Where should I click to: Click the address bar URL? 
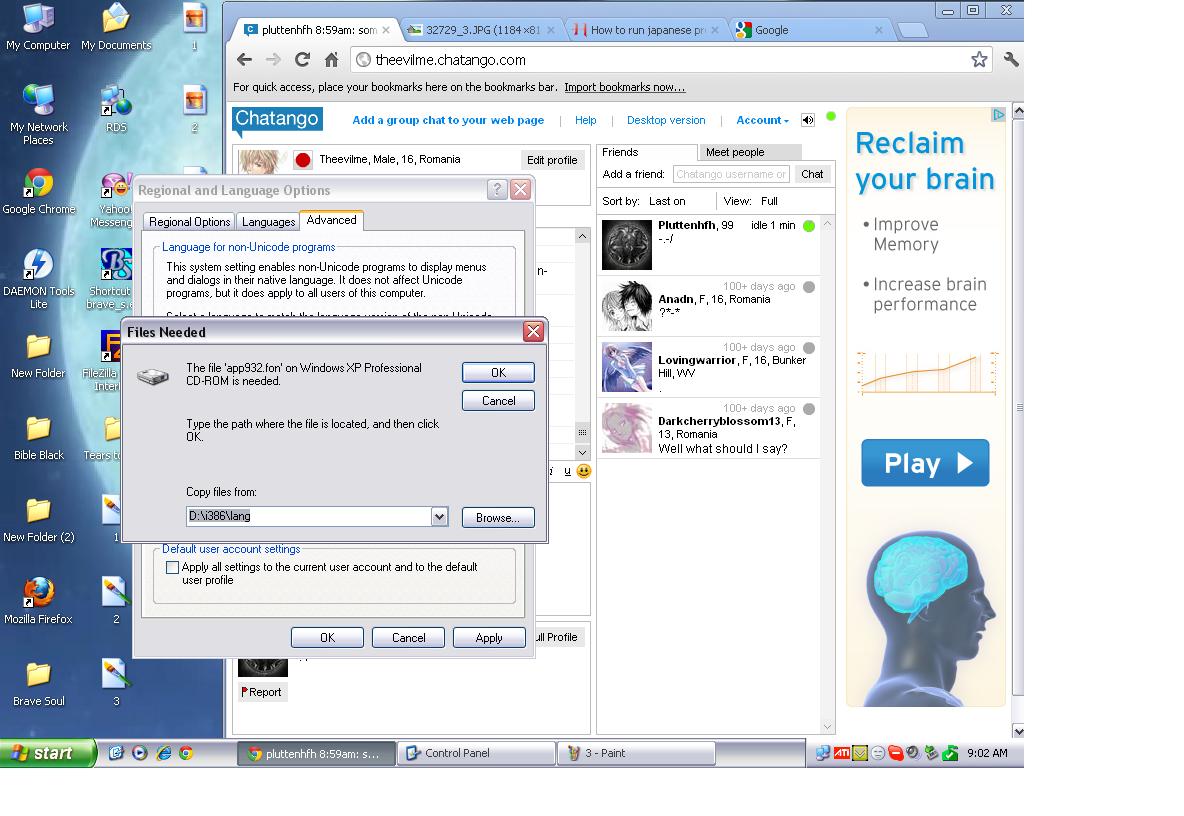[x=451, y=60]
